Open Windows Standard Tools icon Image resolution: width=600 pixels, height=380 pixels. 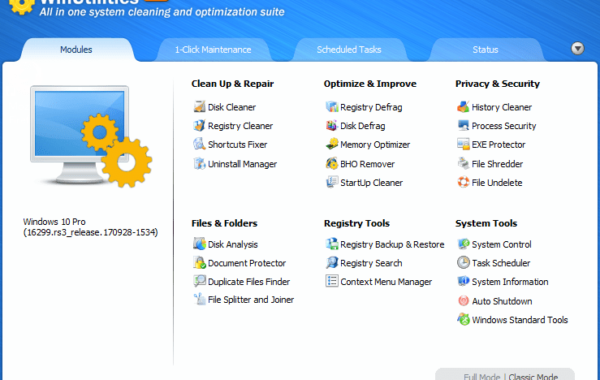pyautogui.click(x=463, y=320)
